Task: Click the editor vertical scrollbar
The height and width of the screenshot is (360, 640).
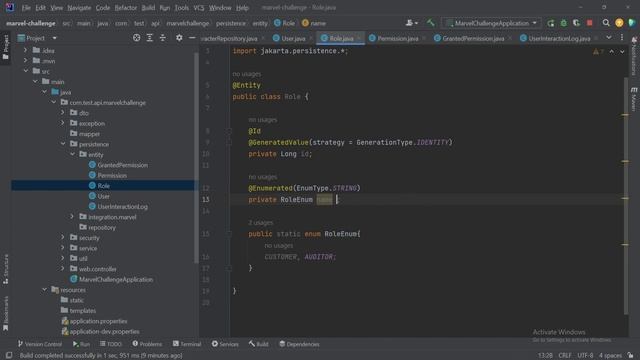Action: pos(626,196)
